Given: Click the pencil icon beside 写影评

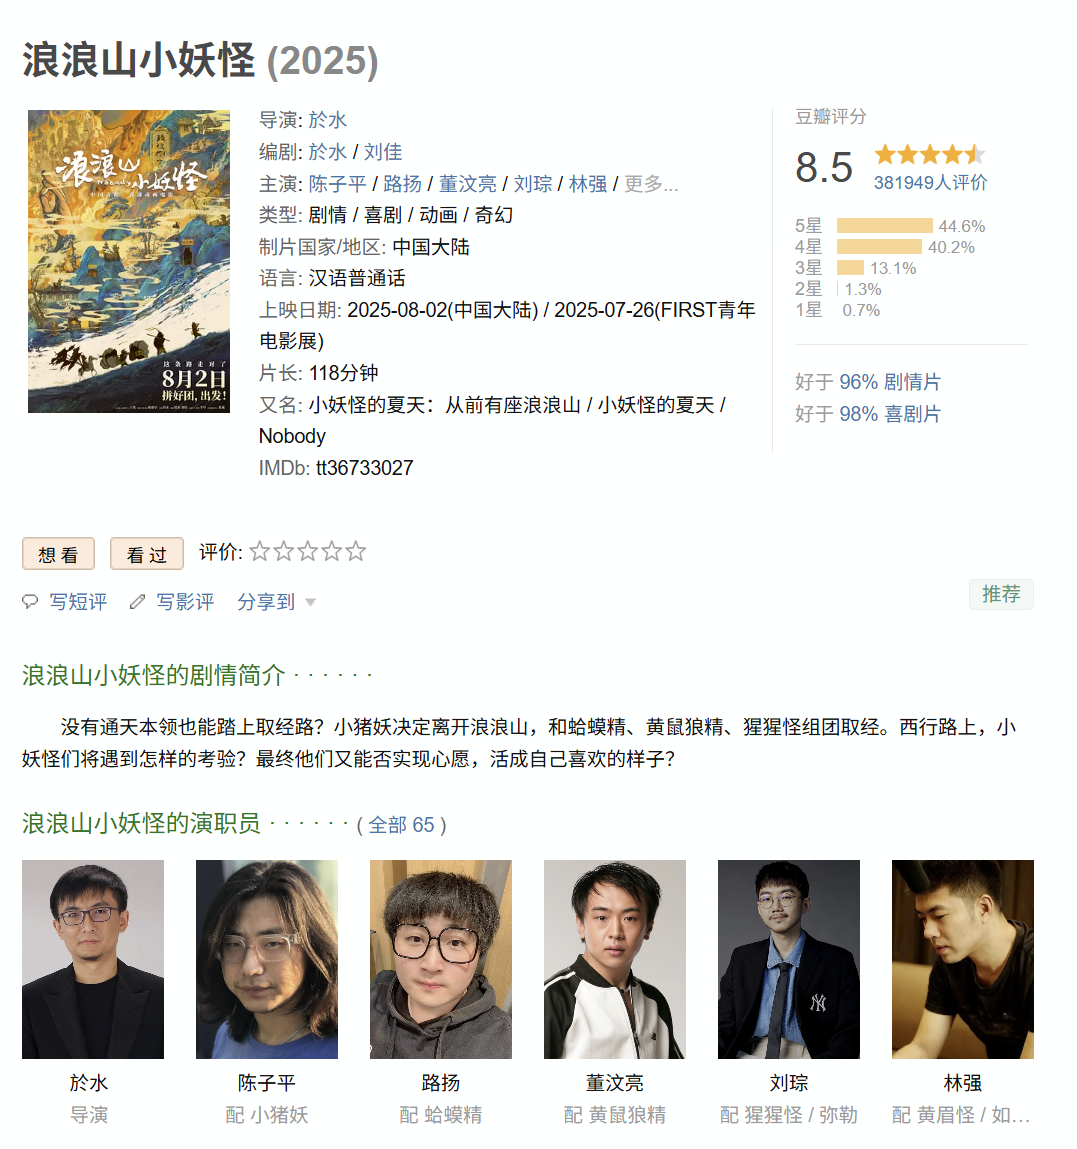Looking at the screenshot, I should [137, 602].
